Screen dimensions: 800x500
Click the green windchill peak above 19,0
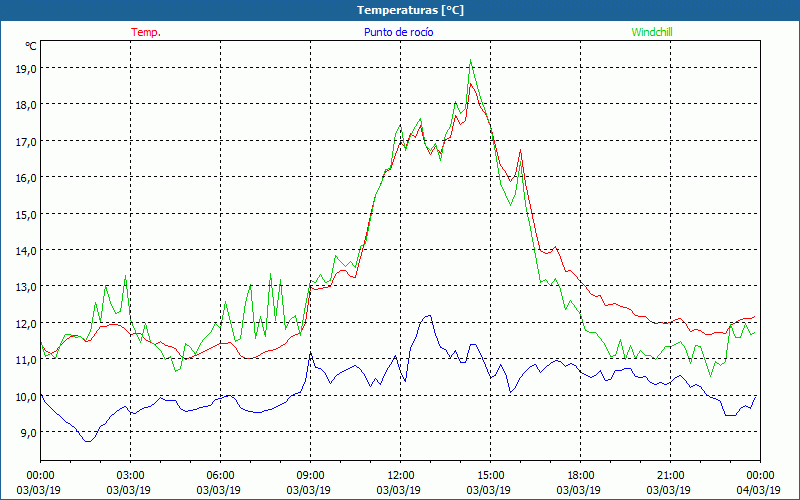(x=470, y=60)
